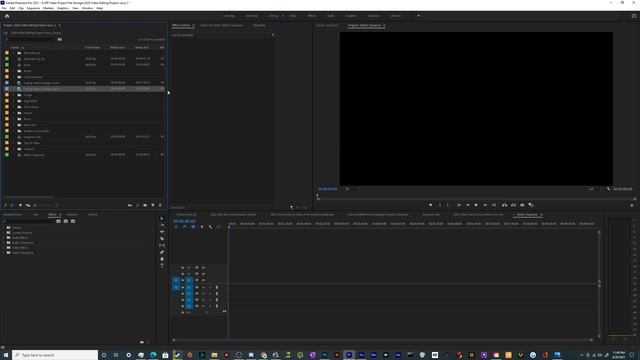
Task: Select the Selection tool in the tools panel
Action: (x=162, y=218)
